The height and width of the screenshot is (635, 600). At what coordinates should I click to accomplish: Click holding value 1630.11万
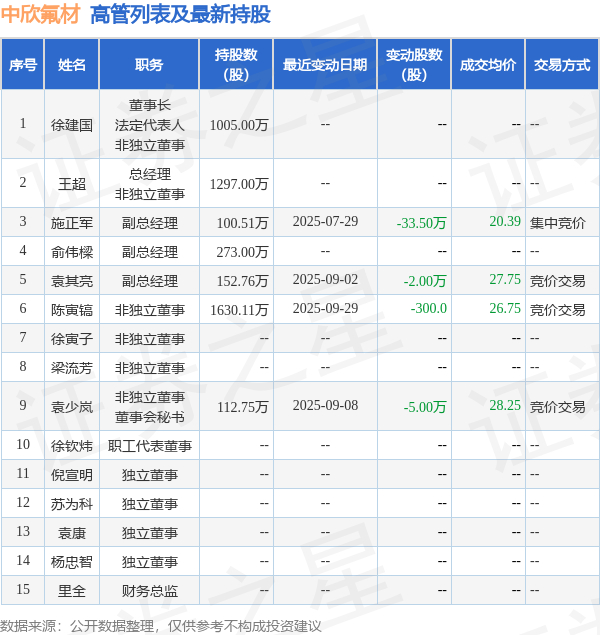tap(239, 310)
